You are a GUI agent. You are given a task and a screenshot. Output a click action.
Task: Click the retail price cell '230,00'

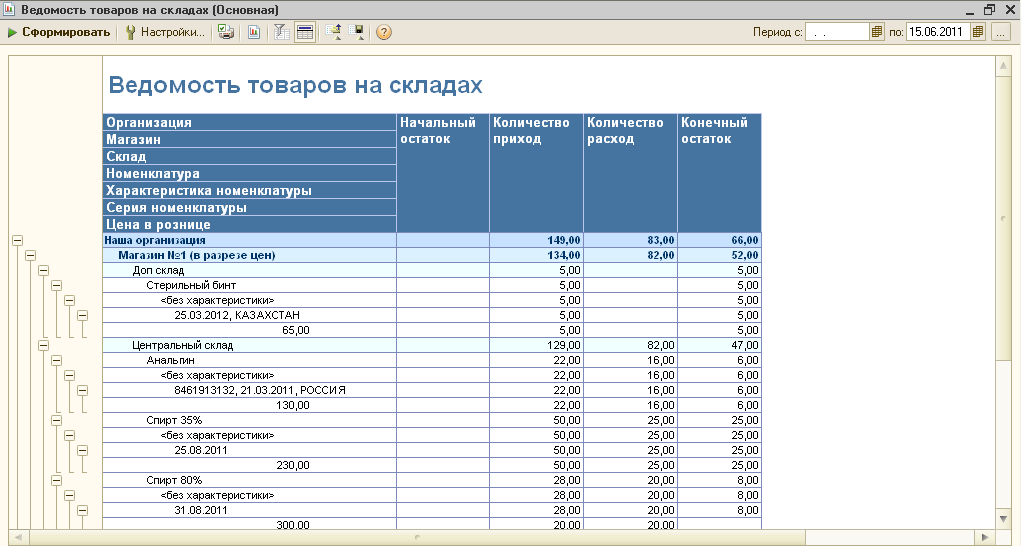[293, 465]
